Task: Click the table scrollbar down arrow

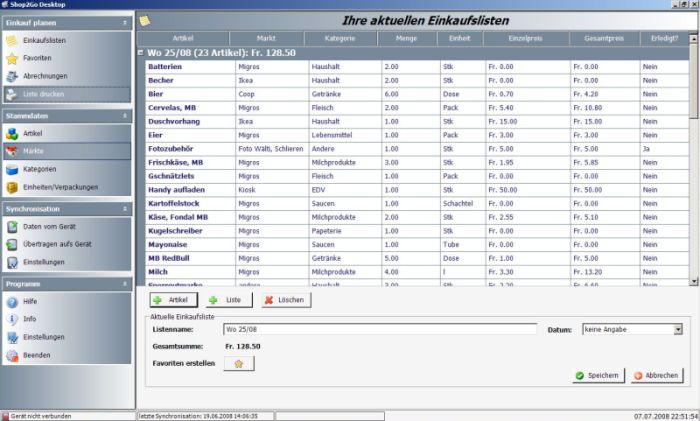Action: (x=693, y=281)
